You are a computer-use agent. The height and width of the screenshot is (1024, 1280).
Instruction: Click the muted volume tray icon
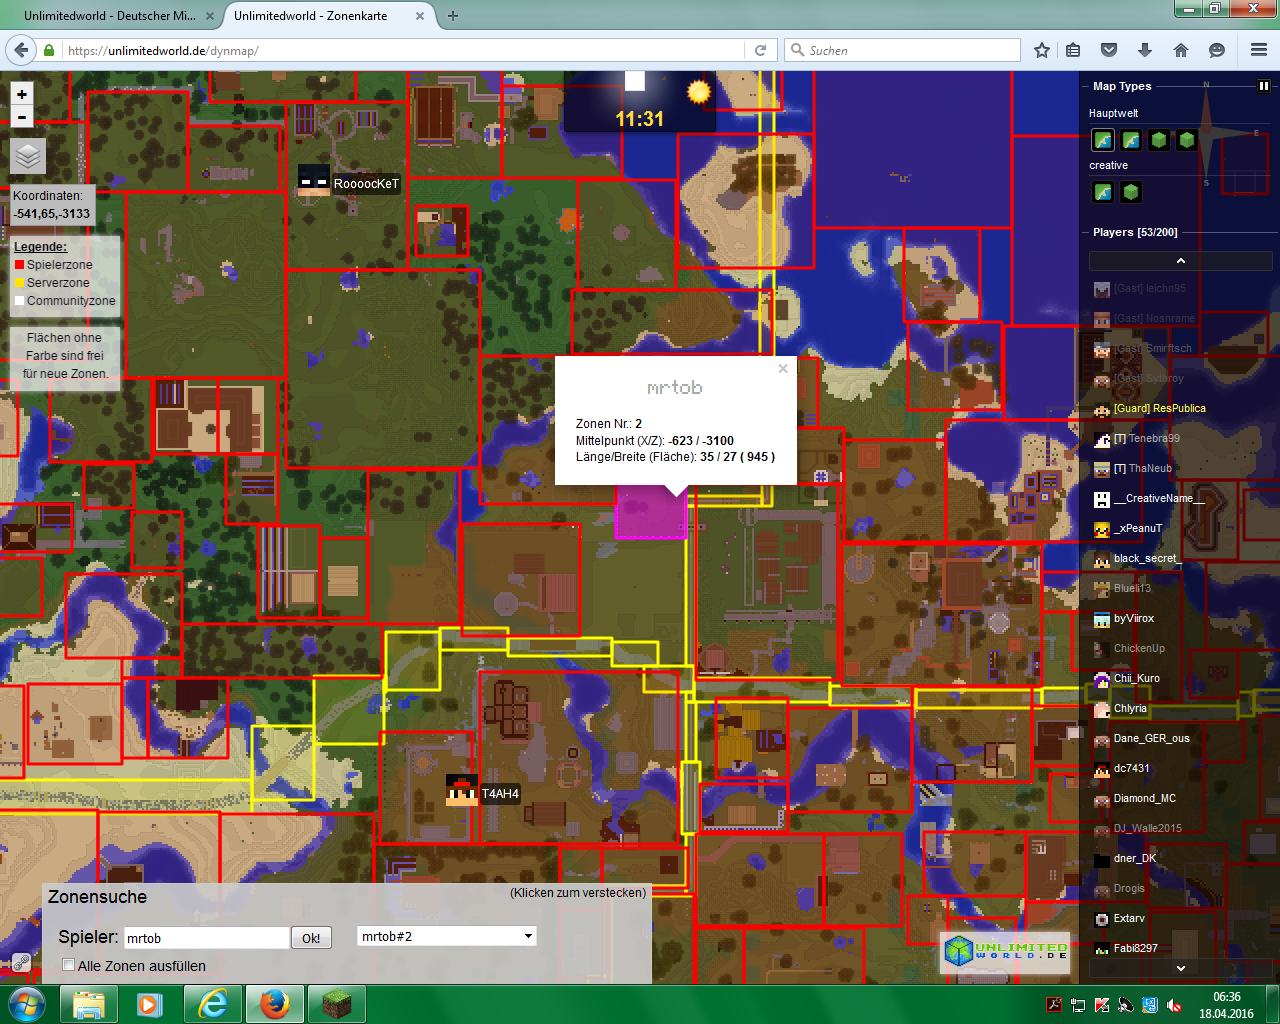tap(1174, 1005)
